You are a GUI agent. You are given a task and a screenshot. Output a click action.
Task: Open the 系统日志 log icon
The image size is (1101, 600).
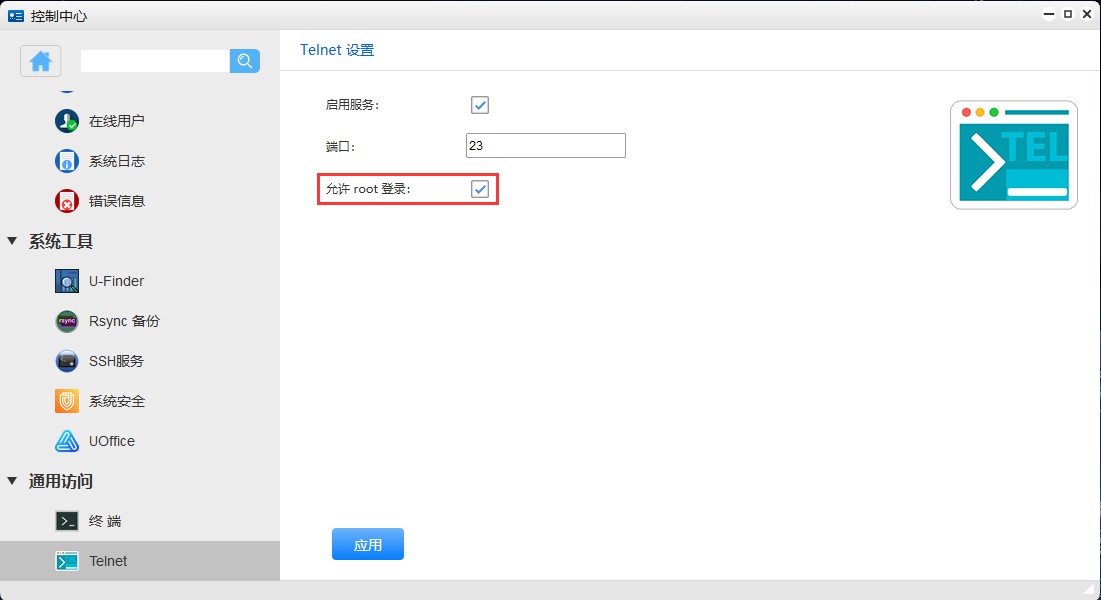click(x=66, y=161)
